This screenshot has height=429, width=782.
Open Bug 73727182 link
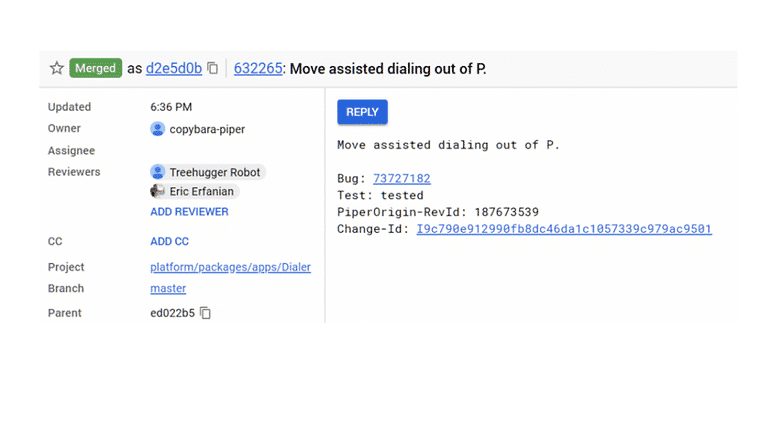tap(401, 178)
